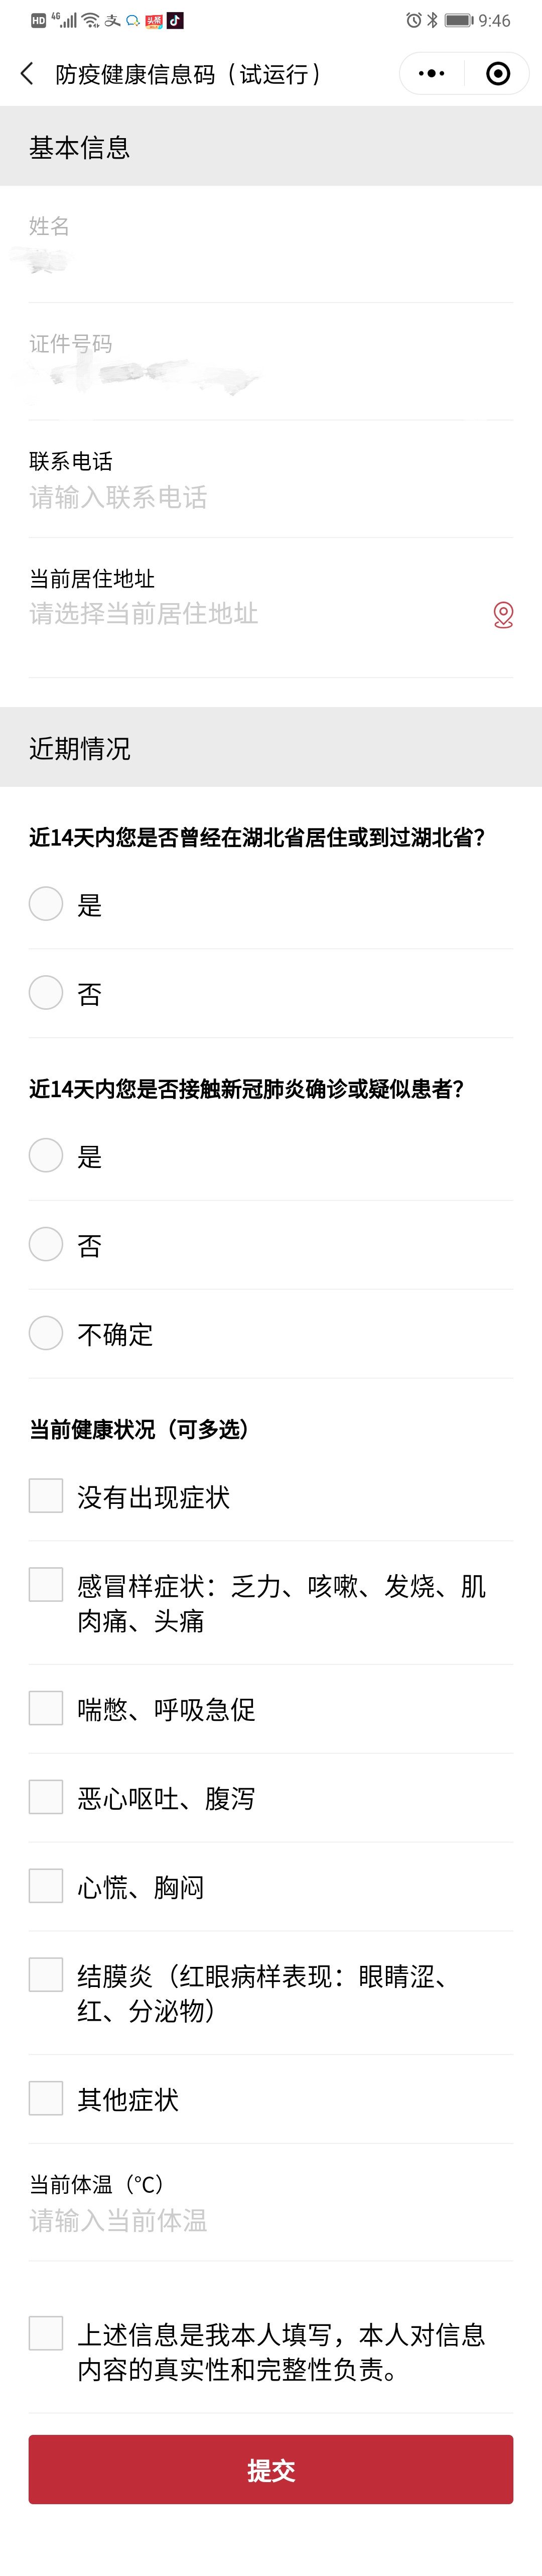Select 是 for Hubei residence question
Viewport: 542px width, 2576px height.
point(46,904)
